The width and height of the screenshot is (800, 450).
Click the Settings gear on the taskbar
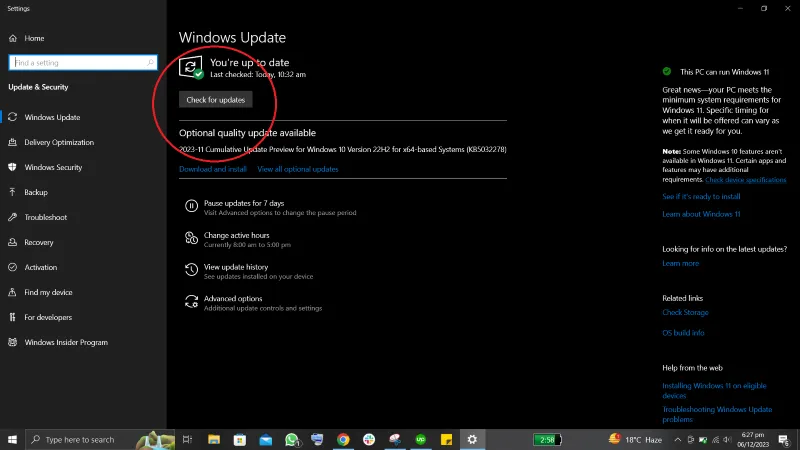pyautogui.click(x=472, y=439)
